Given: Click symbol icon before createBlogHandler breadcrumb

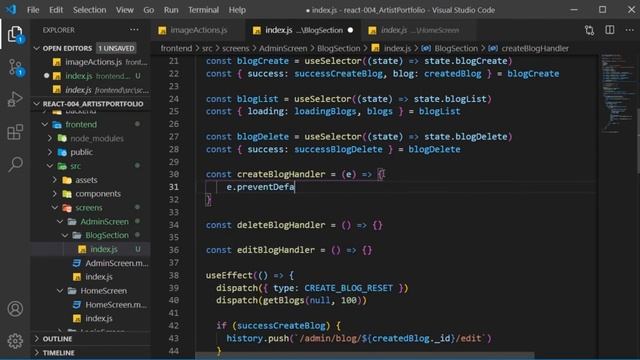Looking at the screenshot, I should [x=493, y=48].
